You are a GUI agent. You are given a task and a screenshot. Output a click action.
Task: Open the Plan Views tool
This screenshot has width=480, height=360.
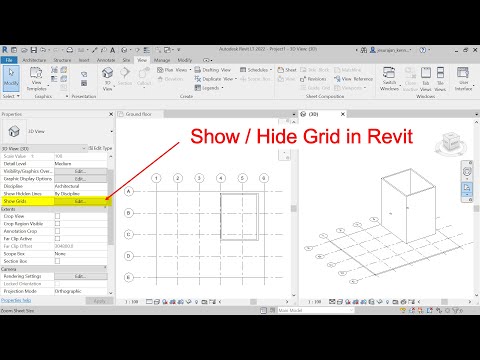coord(174,70)
